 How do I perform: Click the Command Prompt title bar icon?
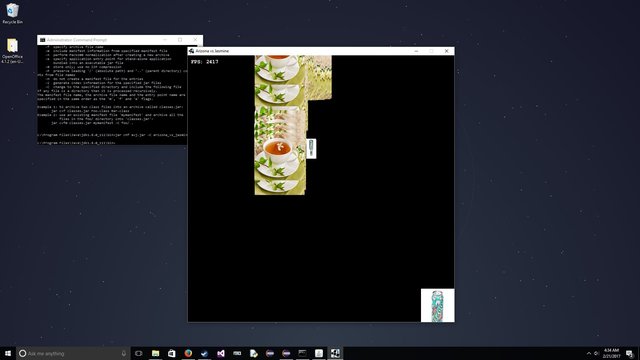[42, 40]
